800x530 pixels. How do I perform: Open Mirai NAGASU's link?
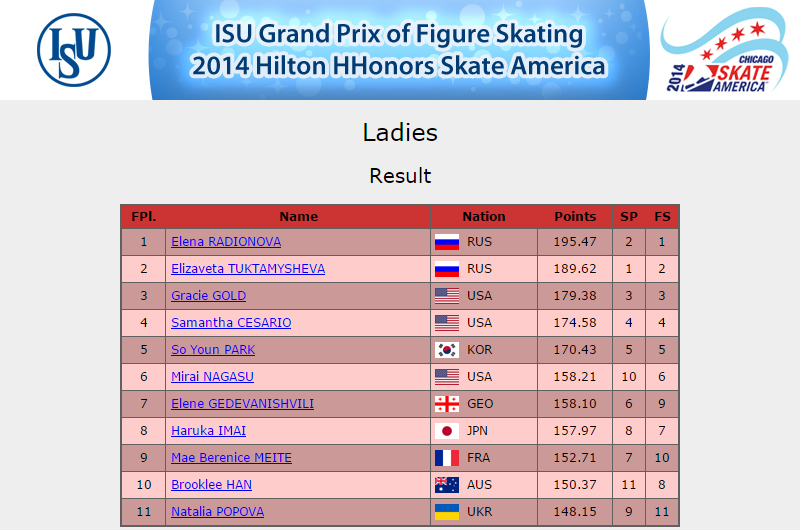pyautogui.click(x=212, y=377)
